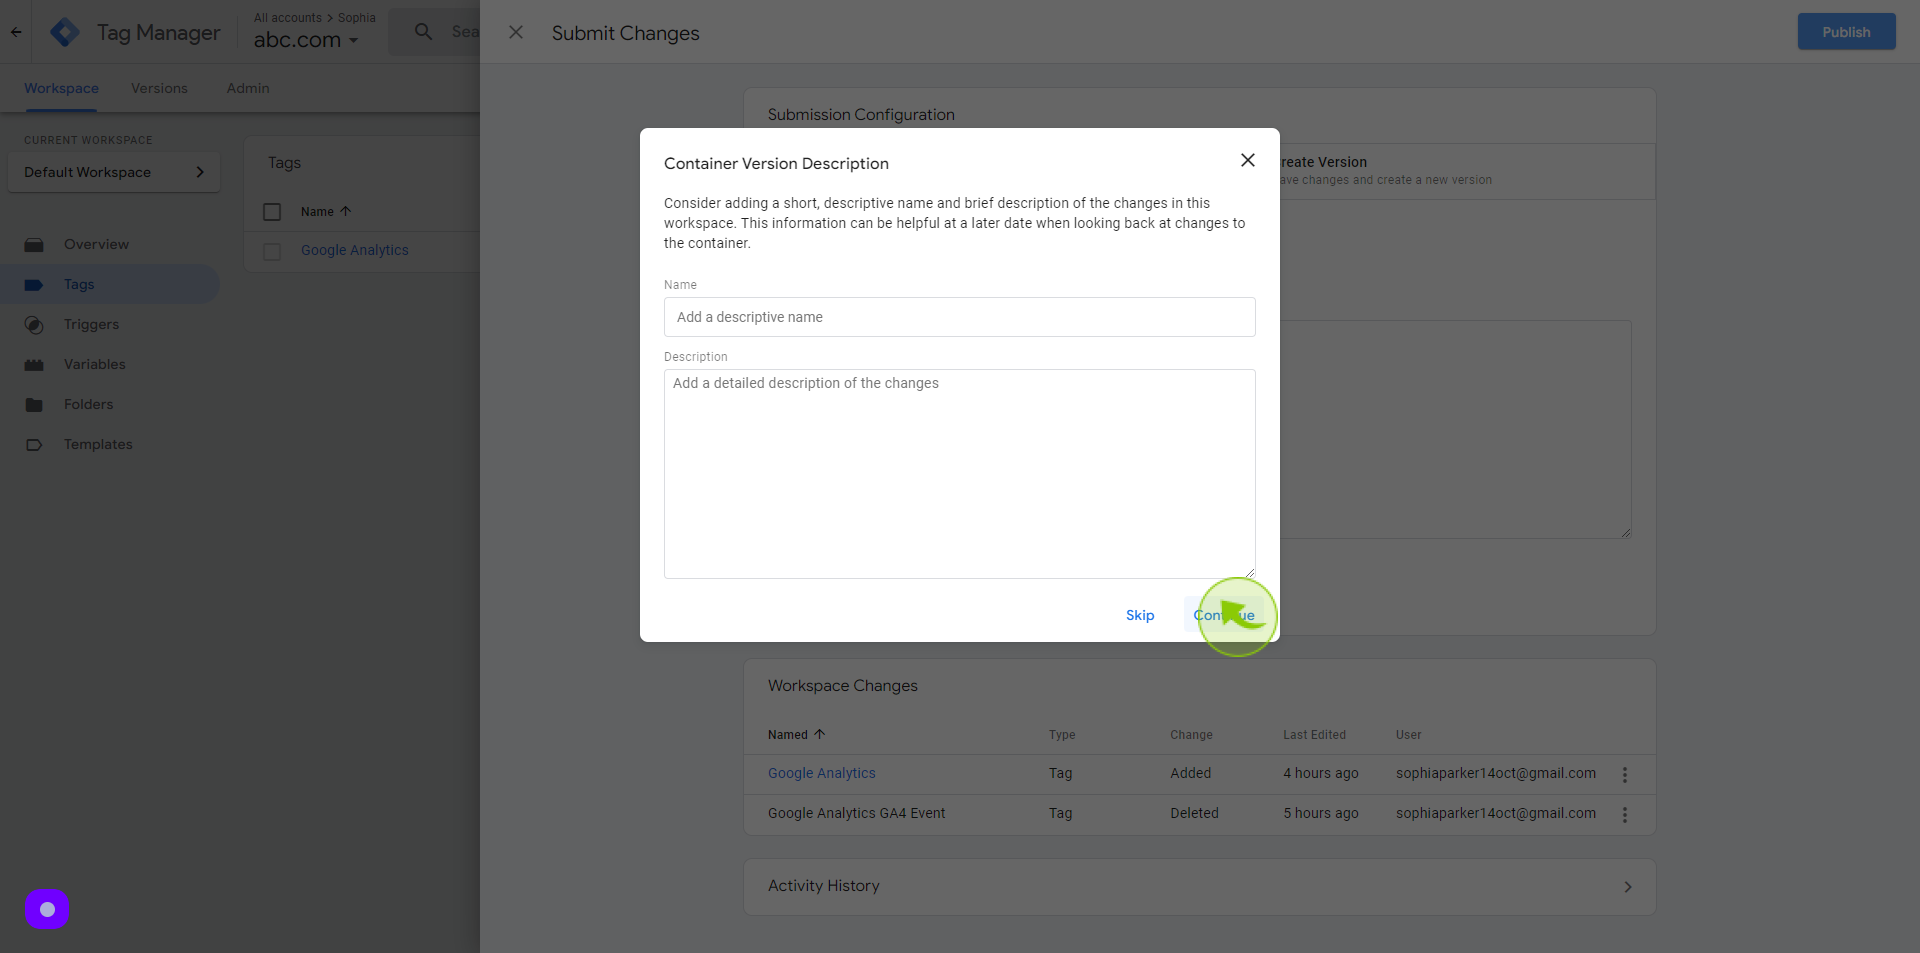The height and width of the screenshot is (953, 1920).
Task: Open Google Analytics link in Workspace Changes
Action: pyautogui.click(x=821, y=773)
